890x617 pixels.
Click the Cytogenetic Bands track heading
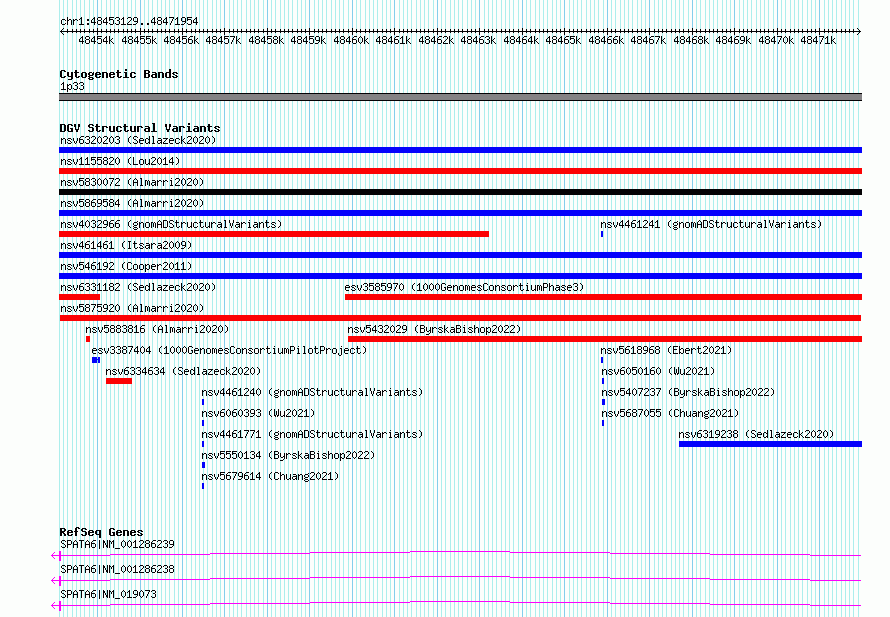119,74
